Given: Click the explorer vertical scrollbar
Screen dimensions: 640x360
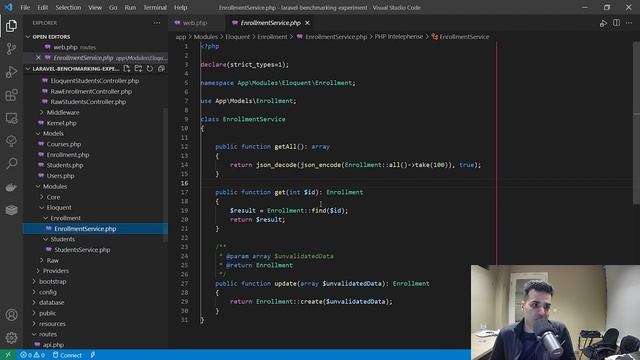Looking at the screenshot, I should [x=166, y=176].
